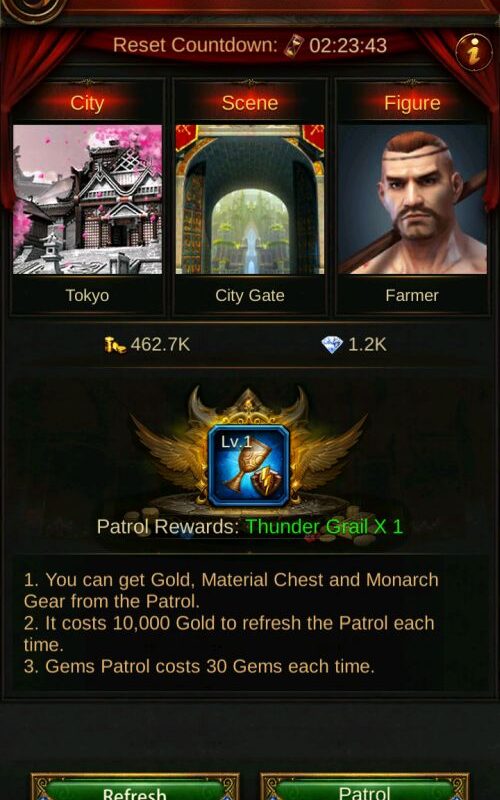Click the Figure column header
The width and height of the screenshot is (500, 800).
pyautogui.click(x=412, y=103)
